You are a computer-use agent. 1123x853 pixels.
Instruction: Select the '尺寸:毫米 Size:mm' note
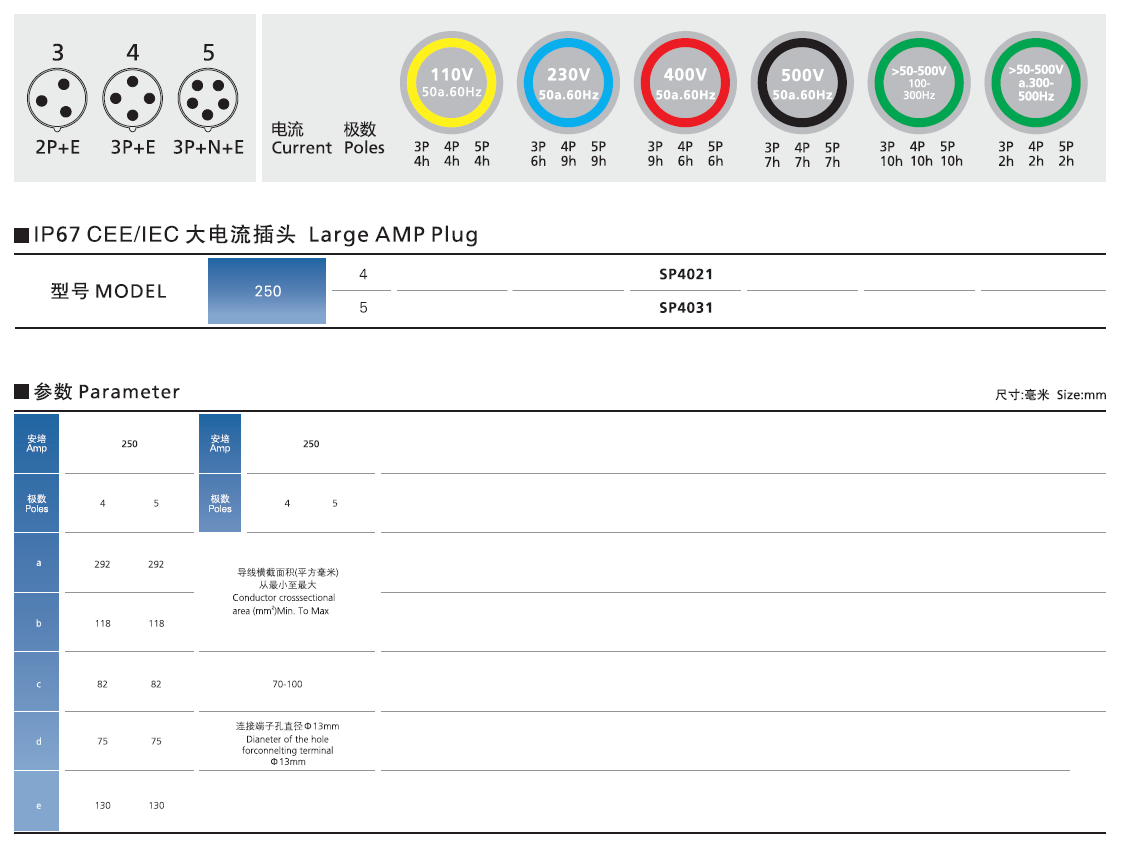1050,395
